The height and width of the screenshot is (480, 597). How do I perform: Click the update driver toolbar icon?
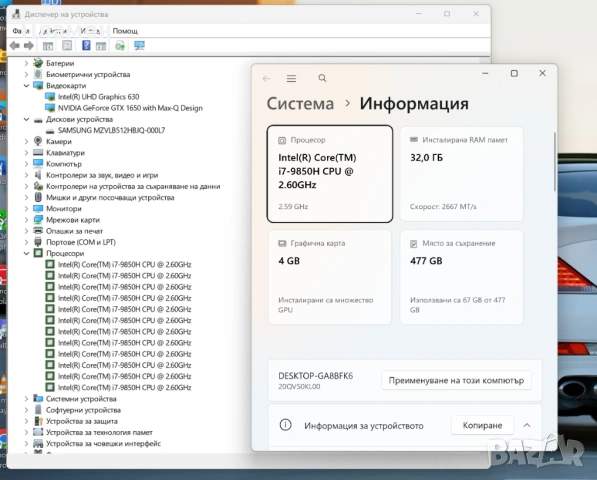(120, 46)
